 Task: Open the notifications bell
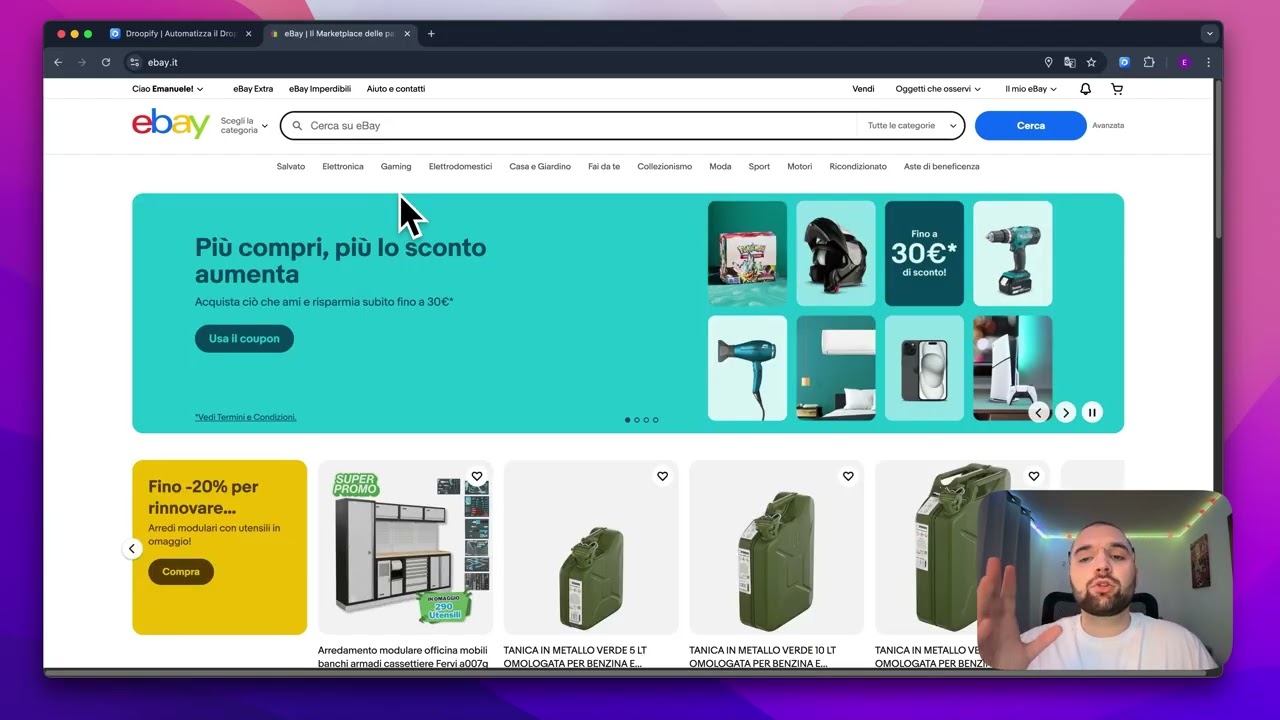click(1085, 89)
